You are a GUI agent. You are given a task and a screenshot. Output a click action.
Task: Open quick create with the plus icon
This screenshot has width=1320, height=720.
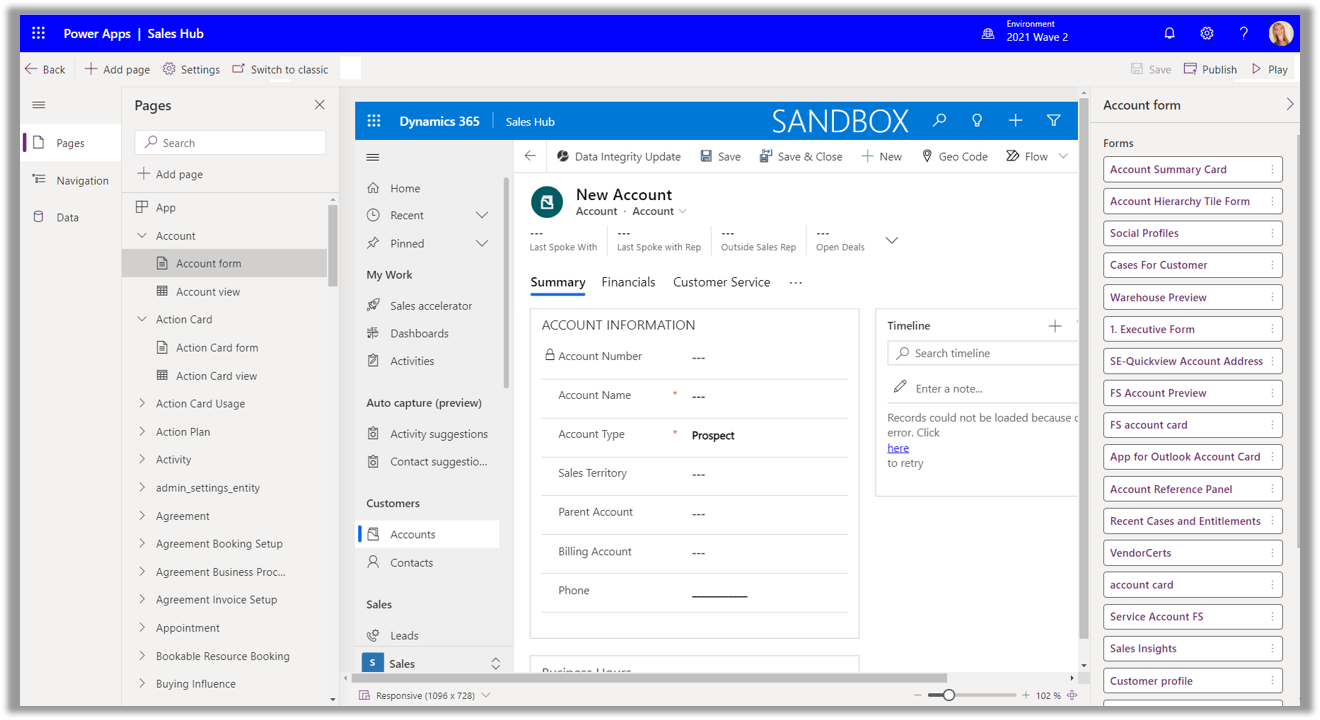coord(1015,120)
